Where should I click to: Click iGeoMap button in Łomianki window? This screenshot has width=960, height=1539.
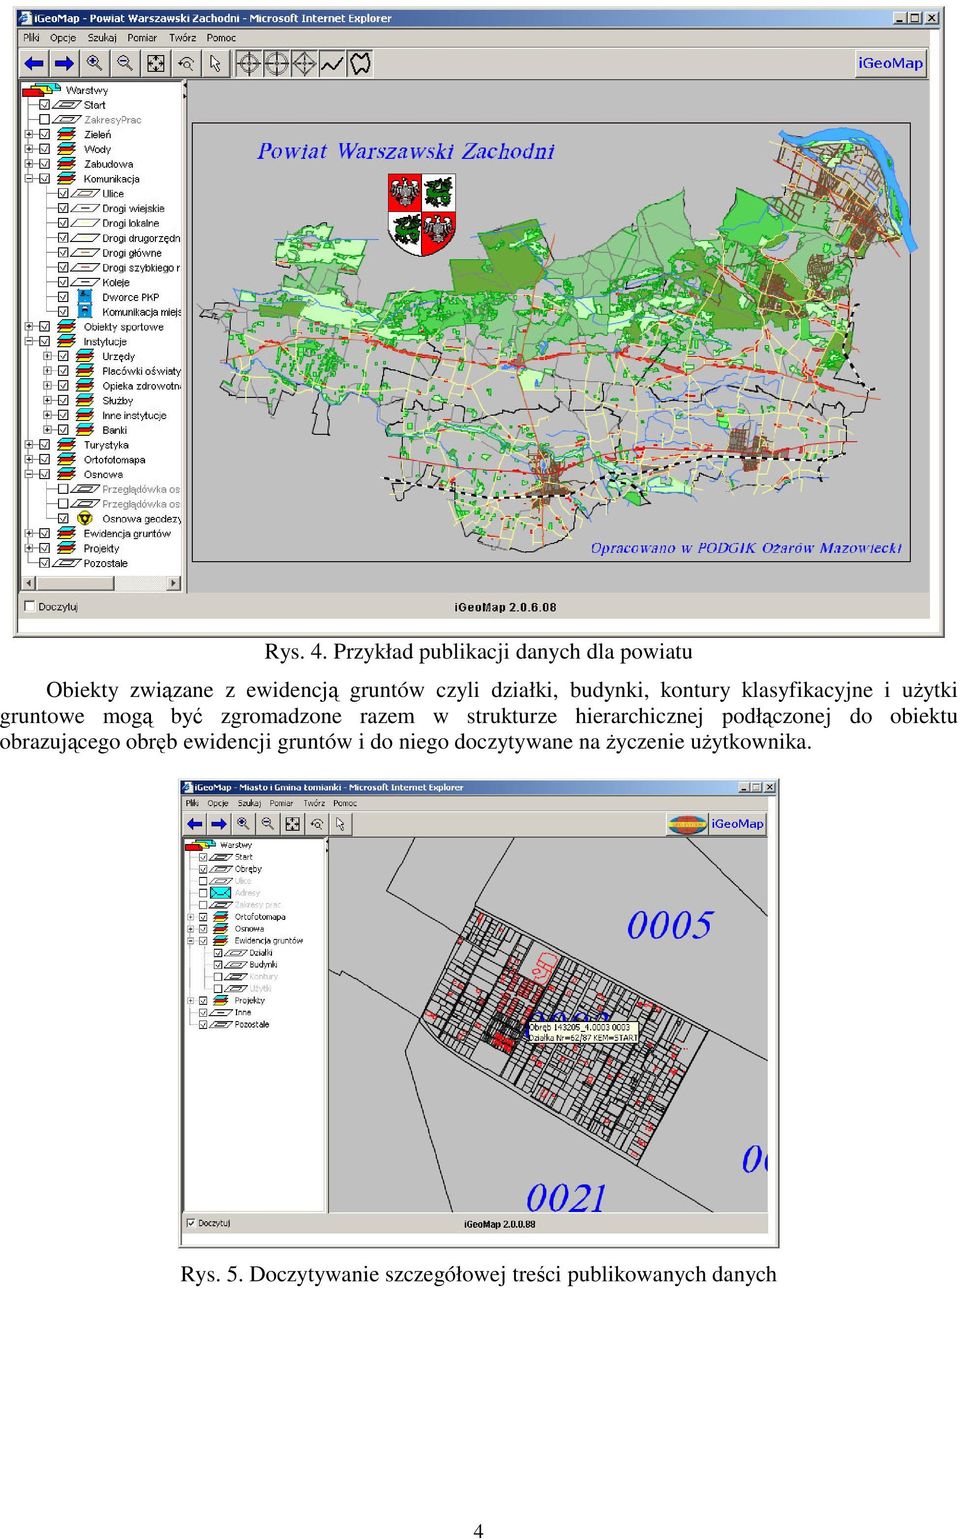pyautogui.click(x=737, y=824)
